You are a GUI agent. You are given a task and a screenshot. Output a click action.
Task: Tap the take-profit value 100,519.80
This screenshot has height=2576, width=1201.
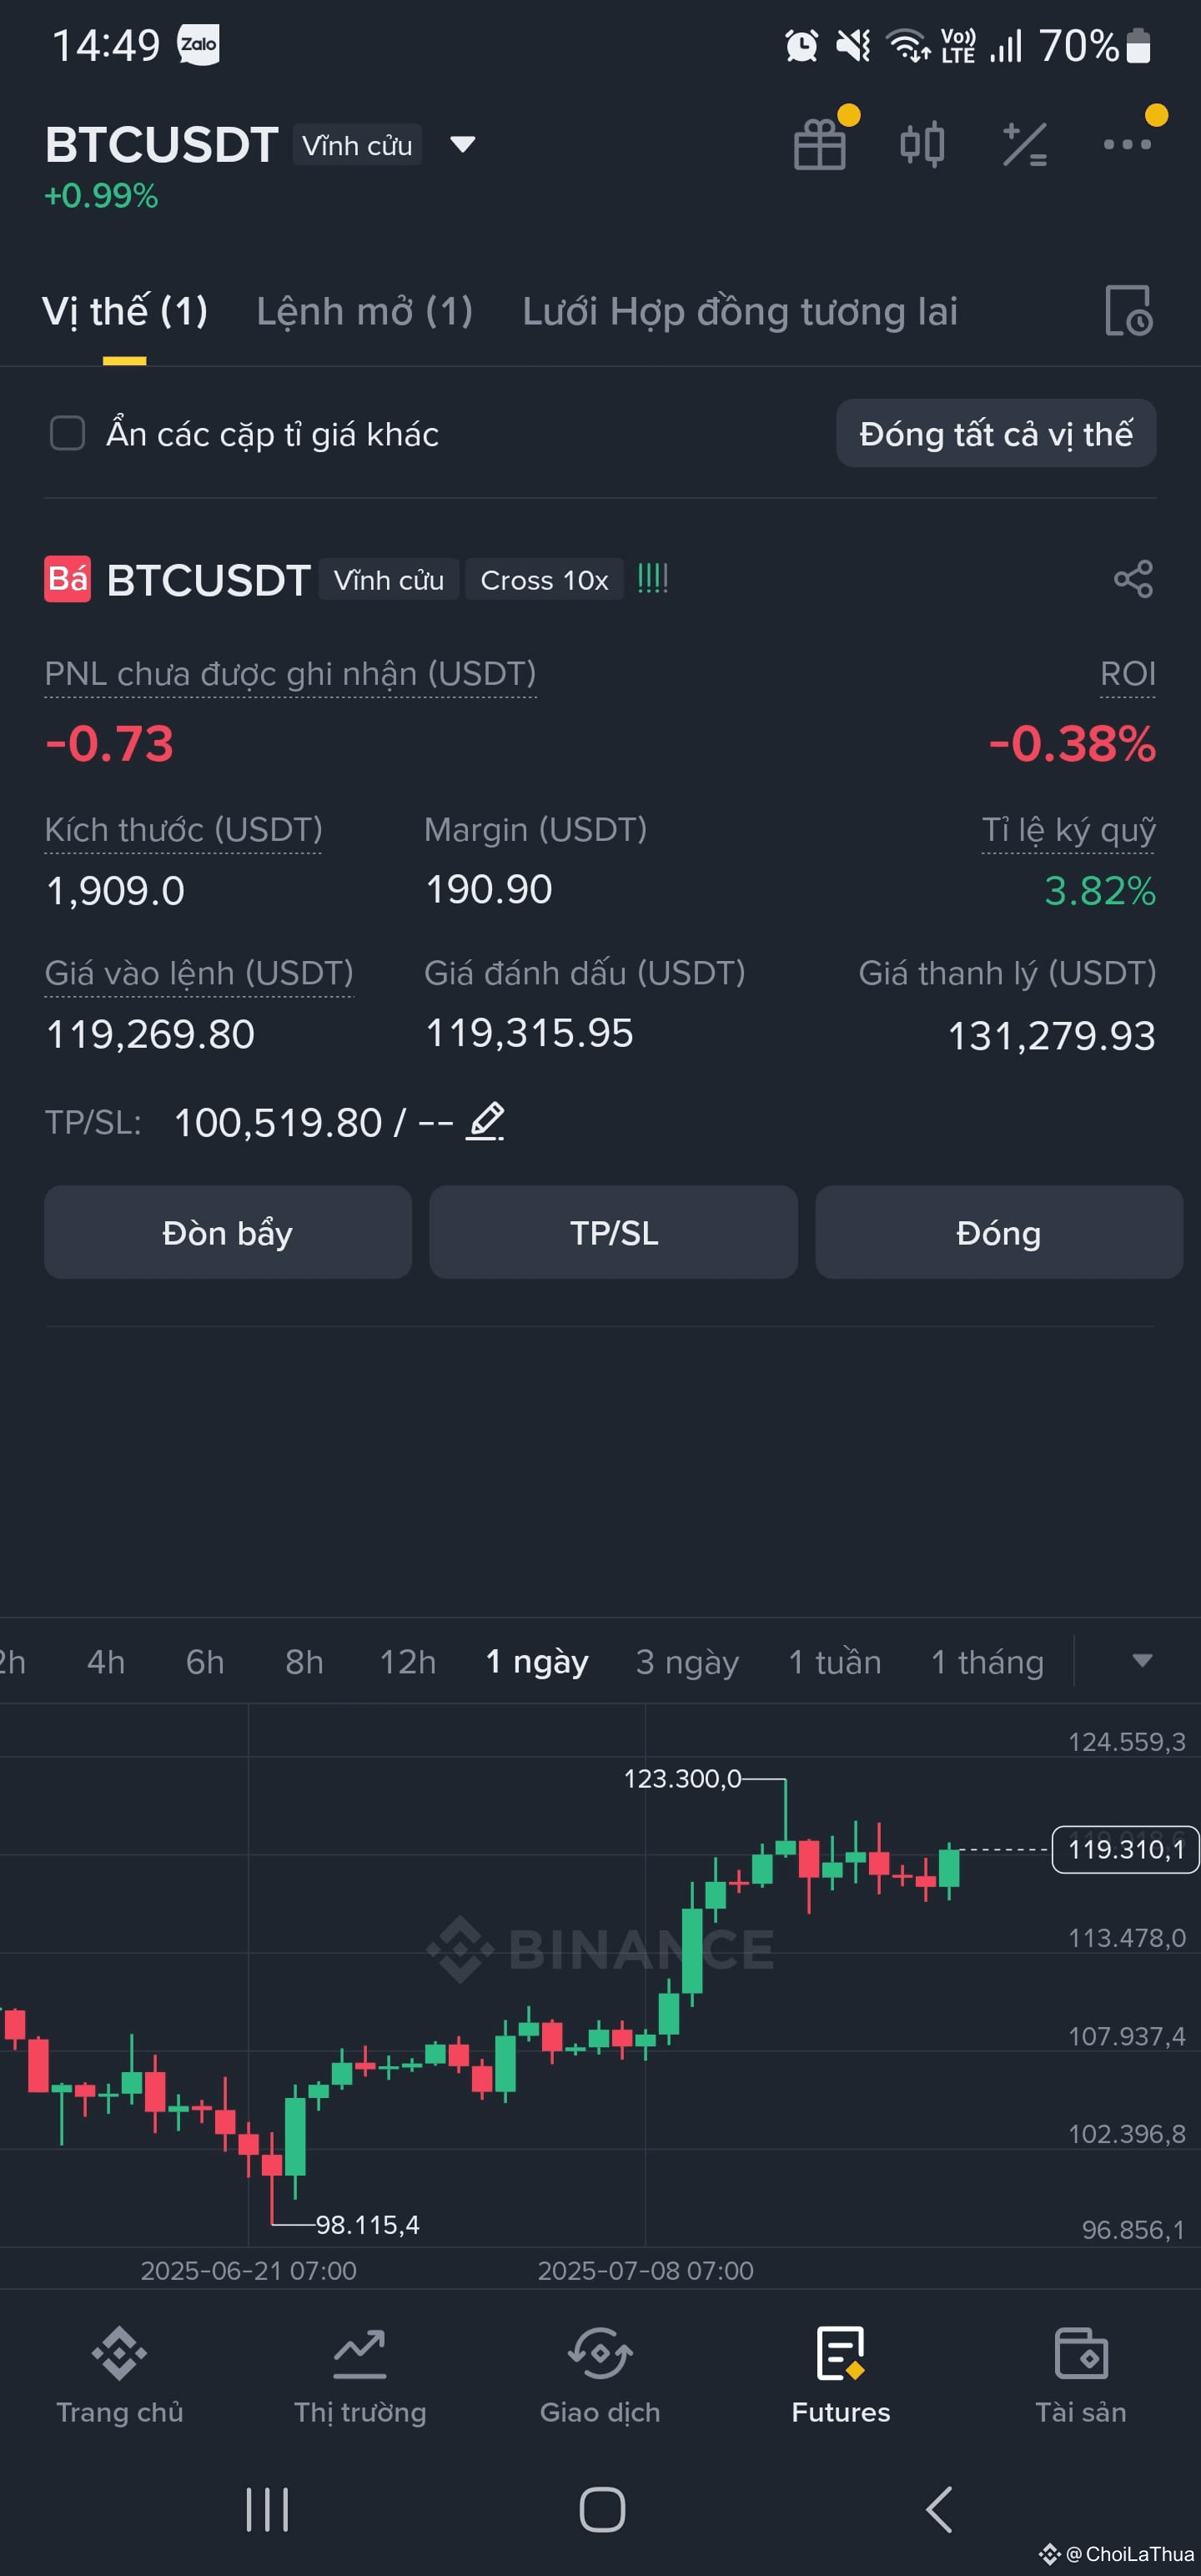(x=278, y=1122)
